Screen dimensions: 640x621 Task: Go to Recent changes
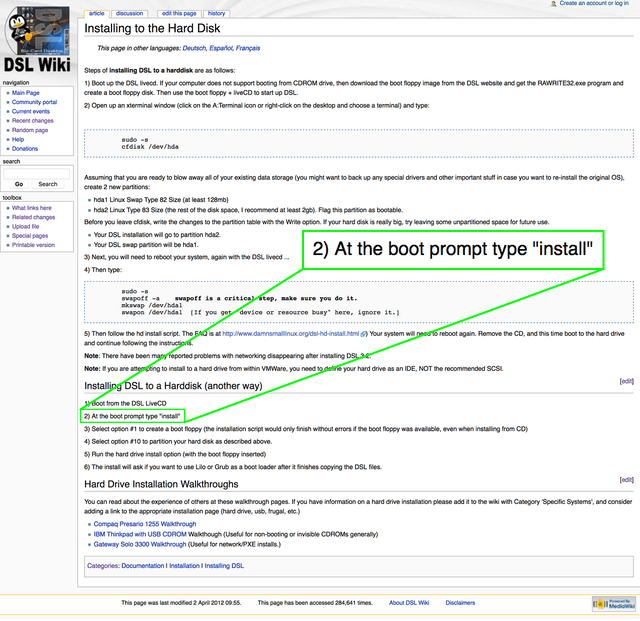[x=33, y=120]
